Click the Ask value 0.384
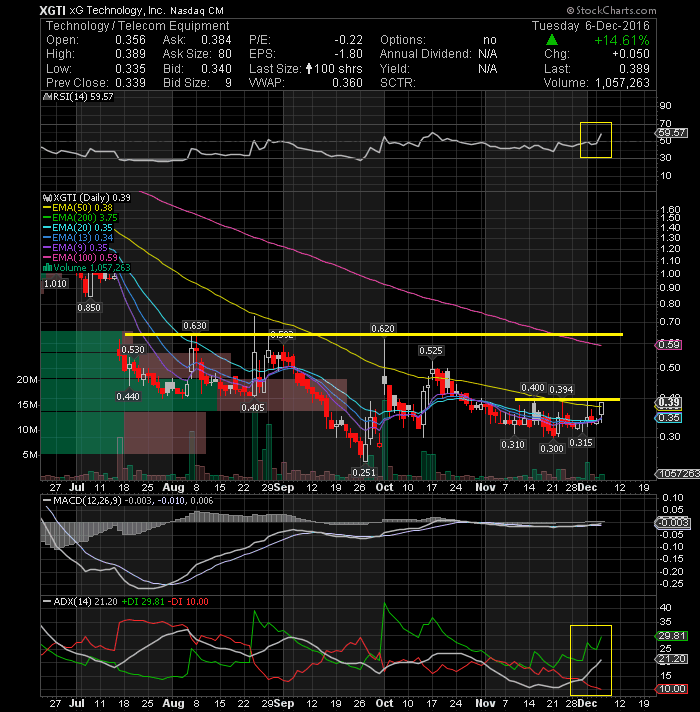The height and width of the screenshot is (712, 700). [x=216, y=40]
